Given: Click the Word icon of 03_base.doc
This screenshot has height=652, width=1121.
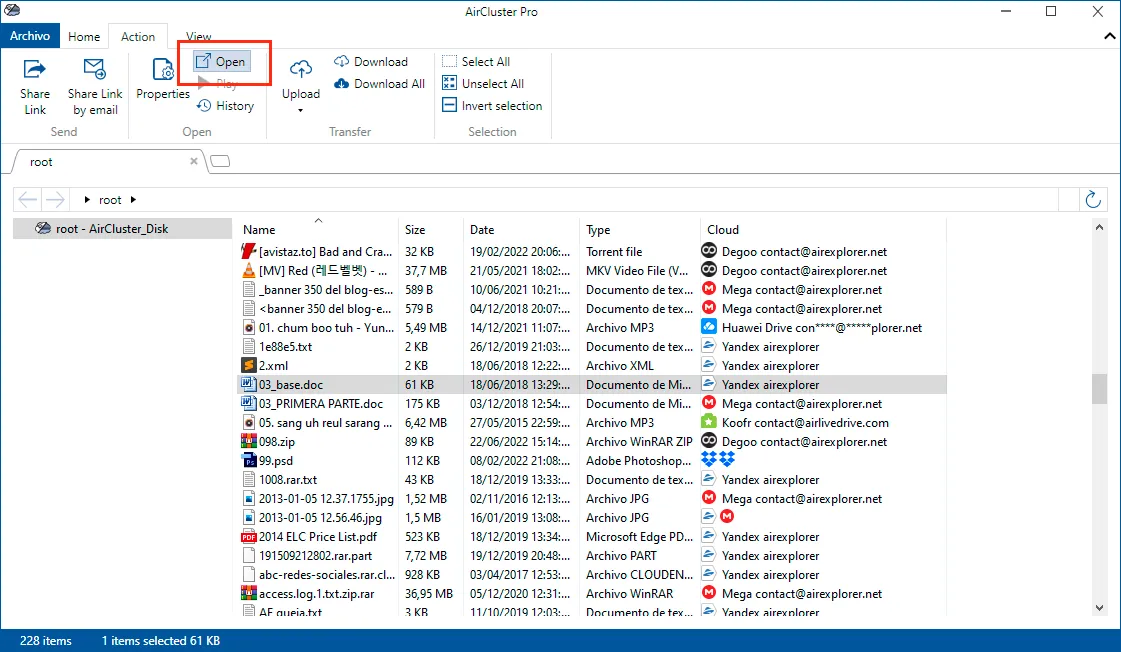Looking at the screenshot, I should (249, 385).
